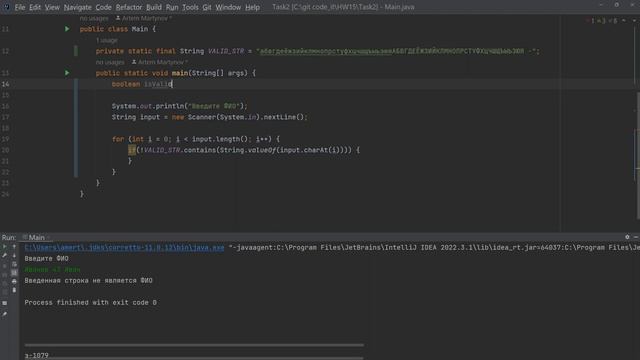The image size is (640, 360).
Task: Click green user input line in console
Action: click(52, 269)
